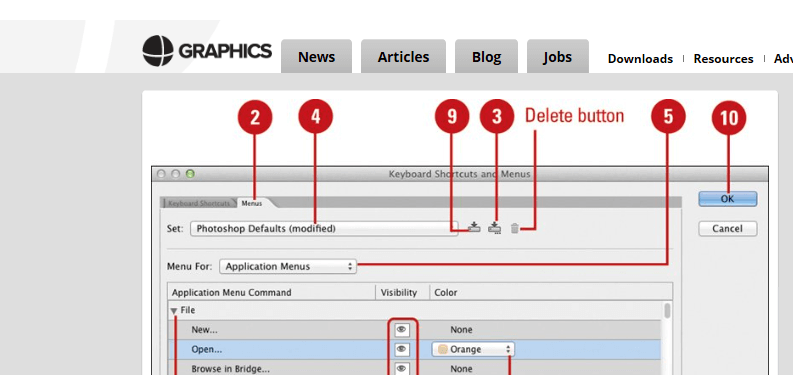Open the Menu For Application Menus dropdown
This screenshot has width=793, height=391.
tap(288, 267)
